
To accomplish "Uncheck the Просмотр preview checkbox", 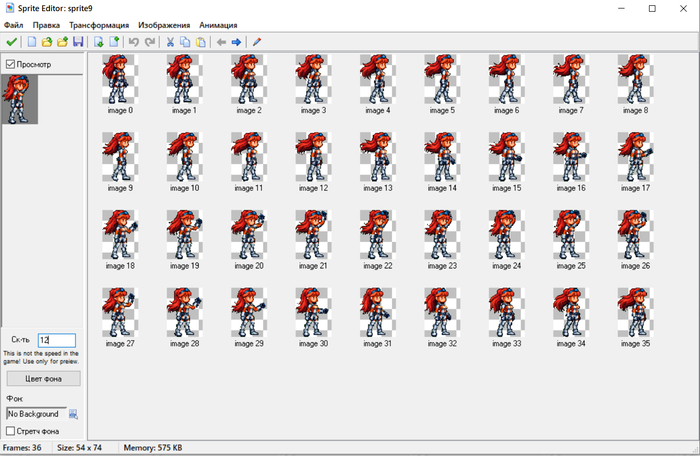I will click(x=11, y=64).
